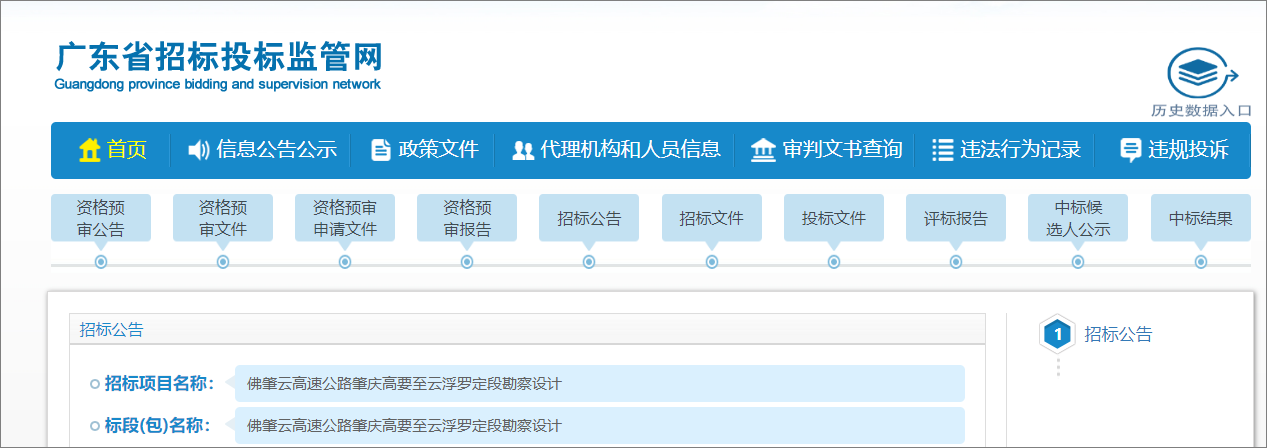Click the chat bubble icon for 违规投诉
1267x448 pixels.
pos(1130,150)
